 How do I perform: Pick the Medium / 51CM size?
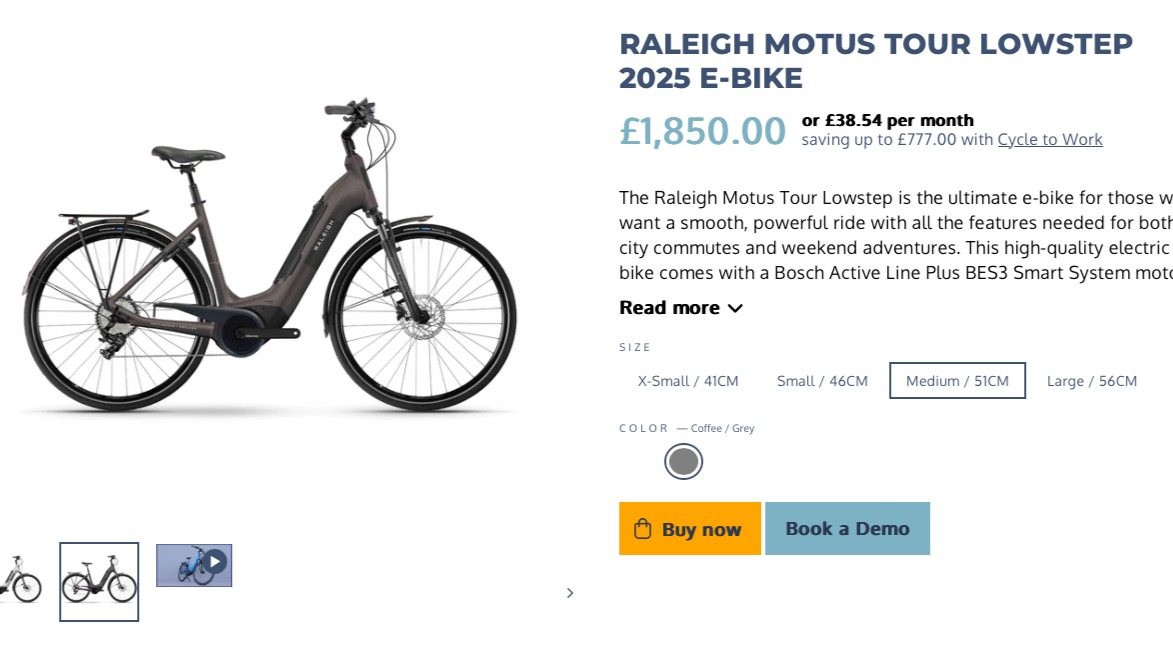(957, 381)
